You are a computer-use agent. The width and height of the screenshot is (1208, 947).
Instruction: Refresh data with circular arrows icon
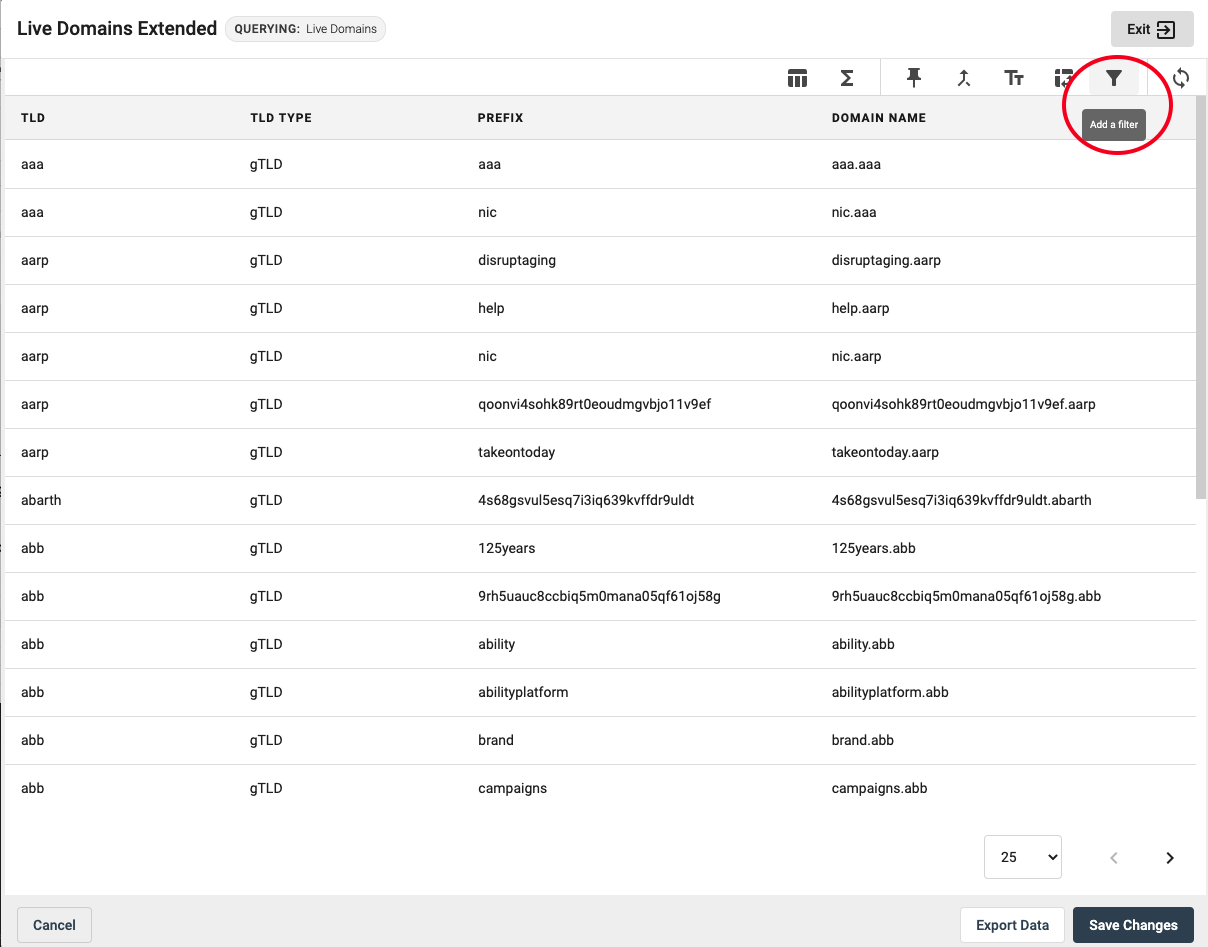(x=1181, y=78)
